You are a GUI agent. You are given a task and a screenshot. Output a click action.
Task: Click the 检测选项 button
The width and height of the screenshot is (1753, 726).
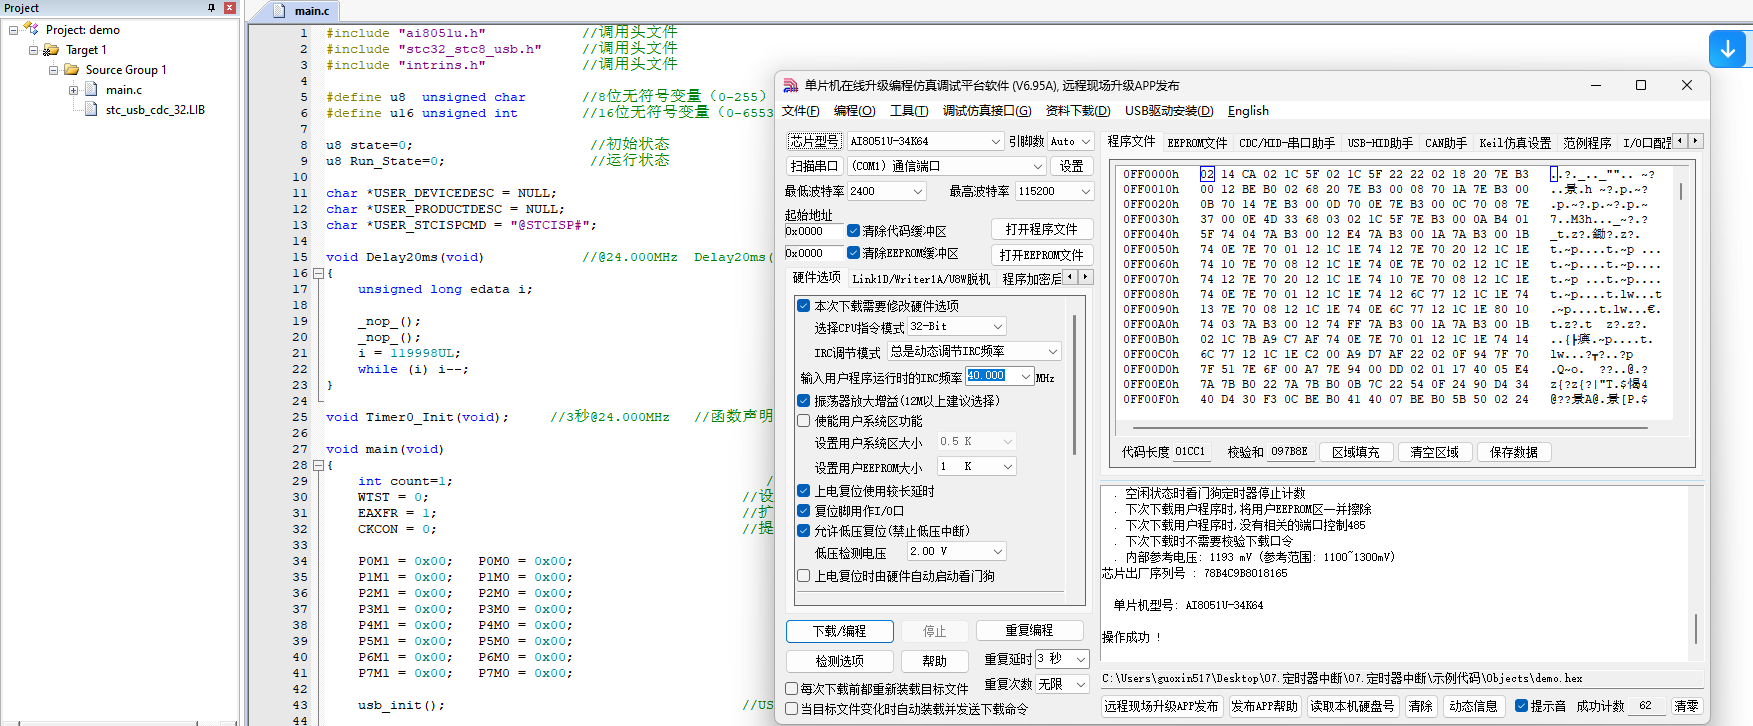pyautogui.click(x=840, y=661)
